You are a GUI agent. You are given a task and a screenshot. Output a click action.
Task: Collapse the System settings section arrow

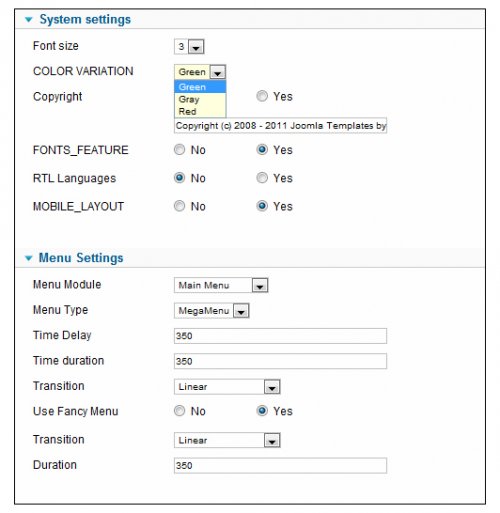[29, 20]
